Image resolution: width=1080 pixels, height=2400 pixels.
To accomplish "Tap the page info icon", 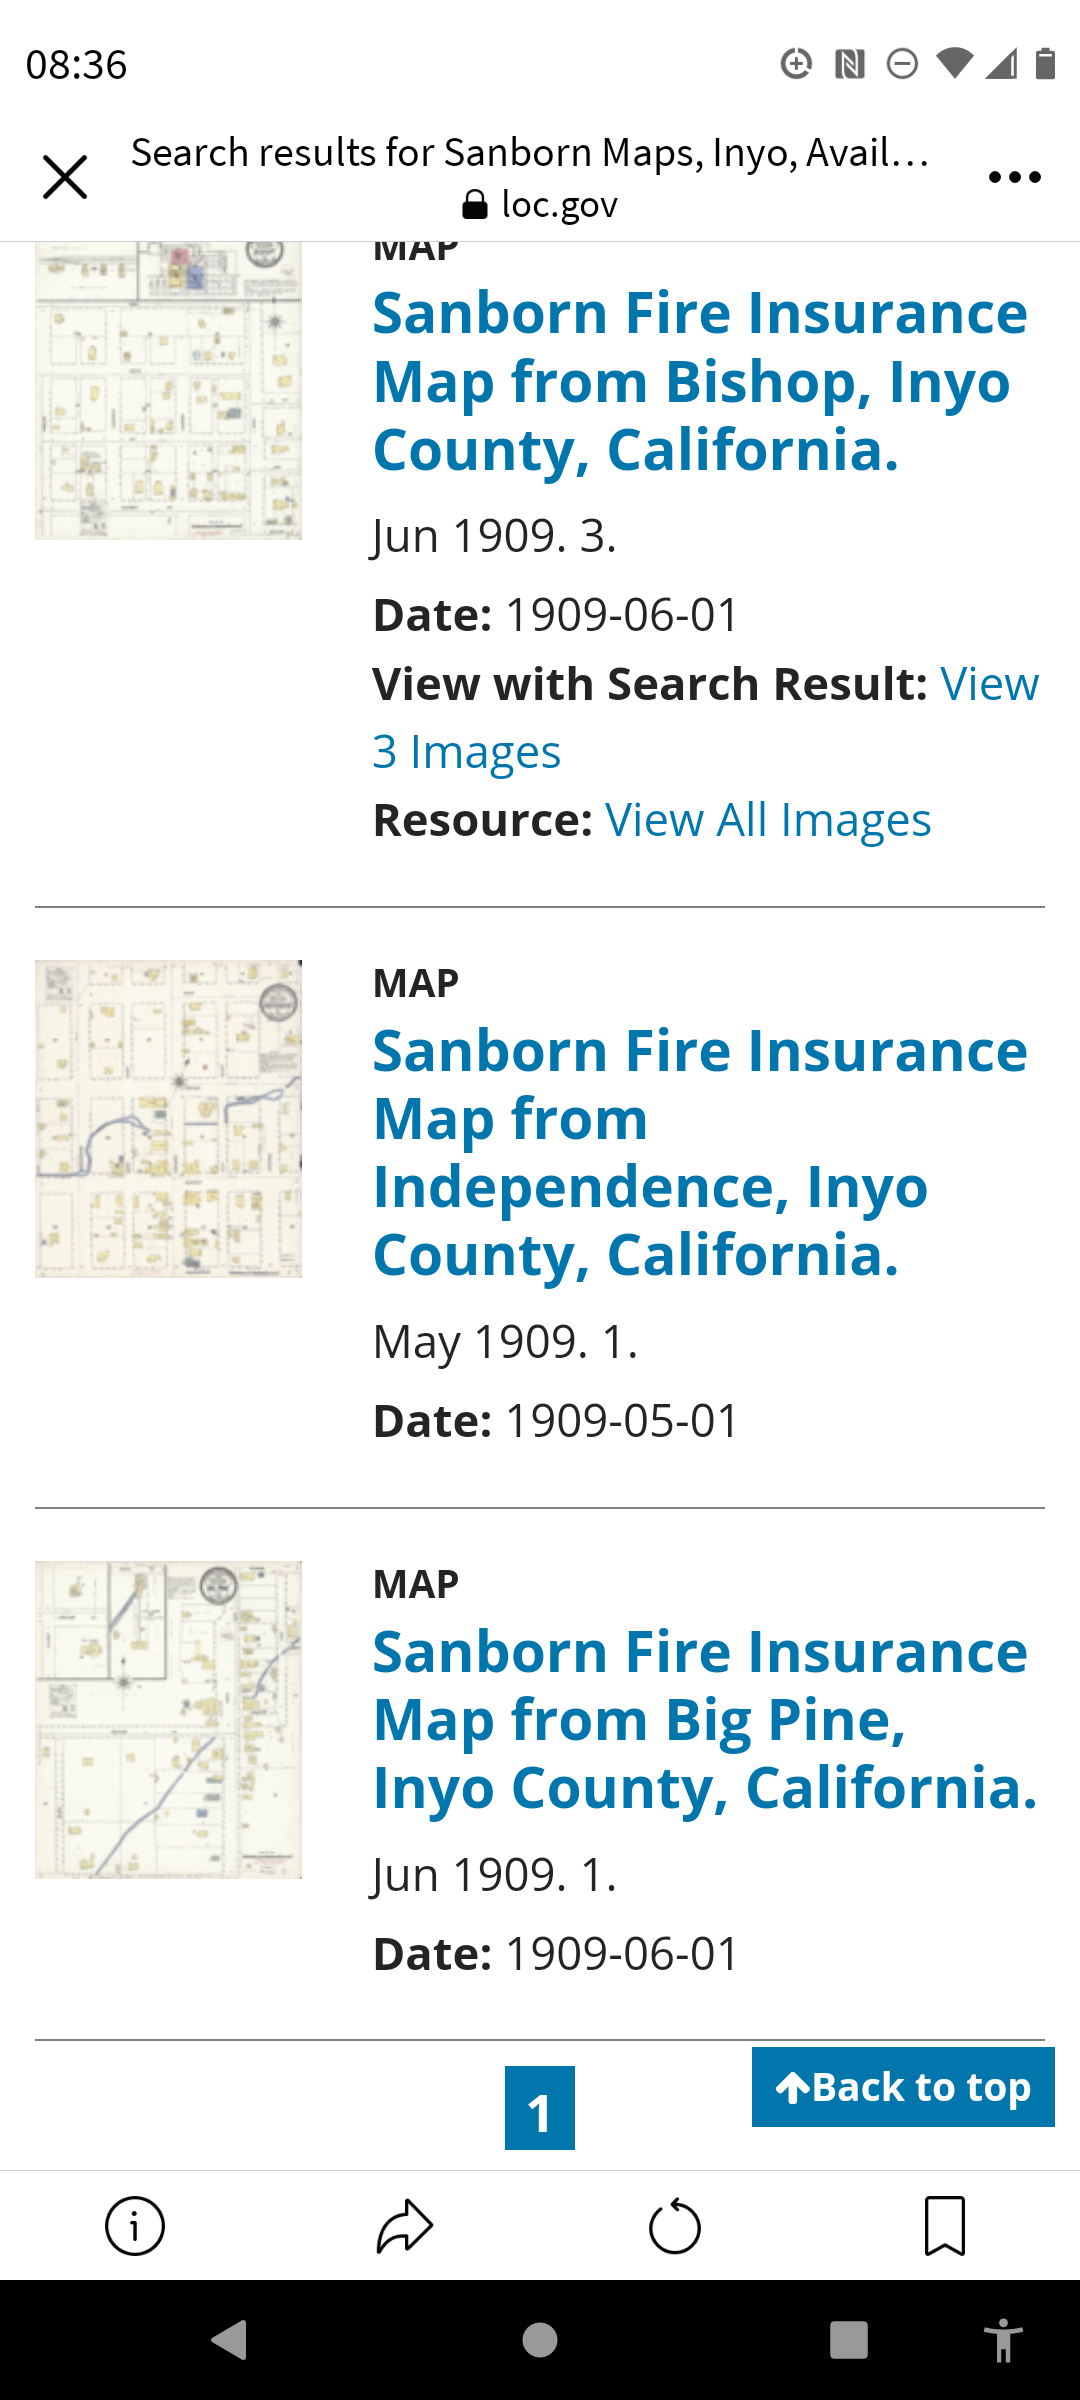I will 135,2226.
